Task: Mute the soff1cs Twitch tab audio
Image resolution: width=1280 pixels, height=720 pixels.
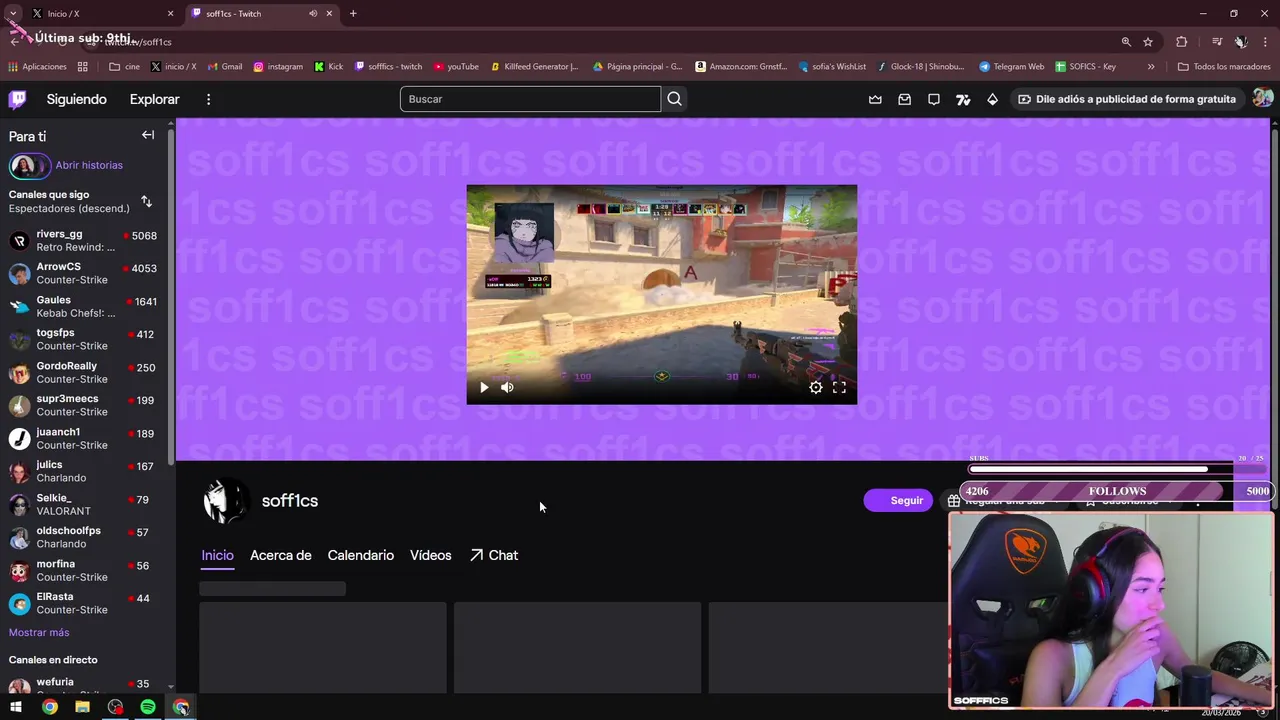Action: [x=313, y=13]
